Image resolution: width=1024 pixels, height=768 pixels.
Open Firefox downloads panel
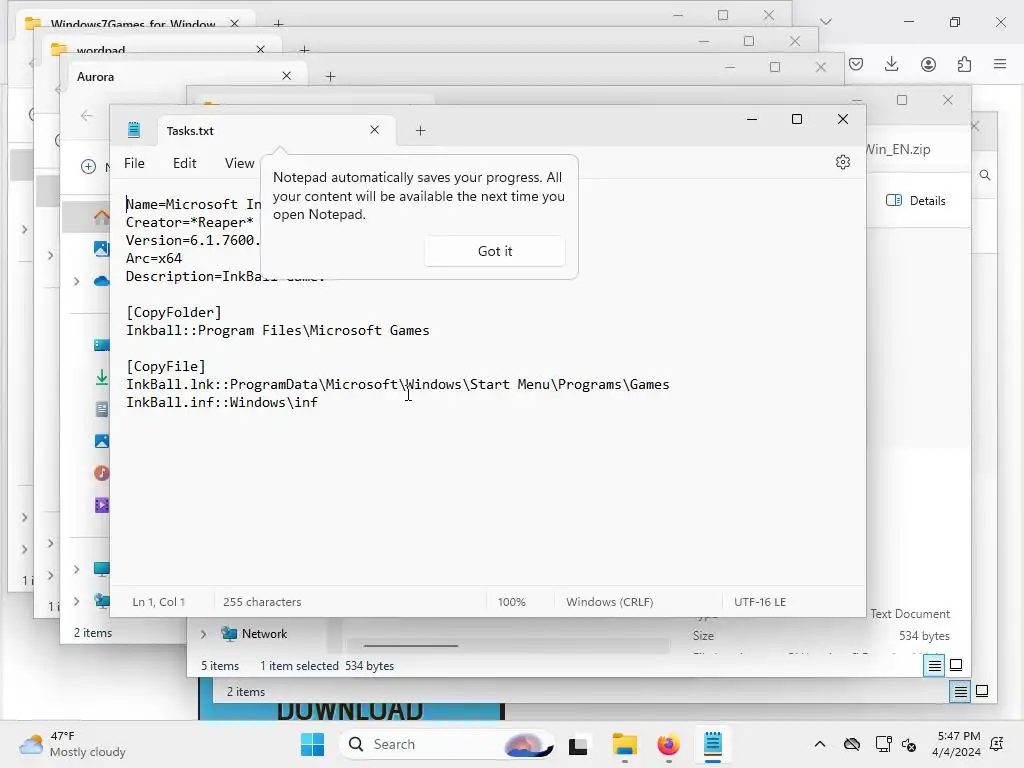891,64
